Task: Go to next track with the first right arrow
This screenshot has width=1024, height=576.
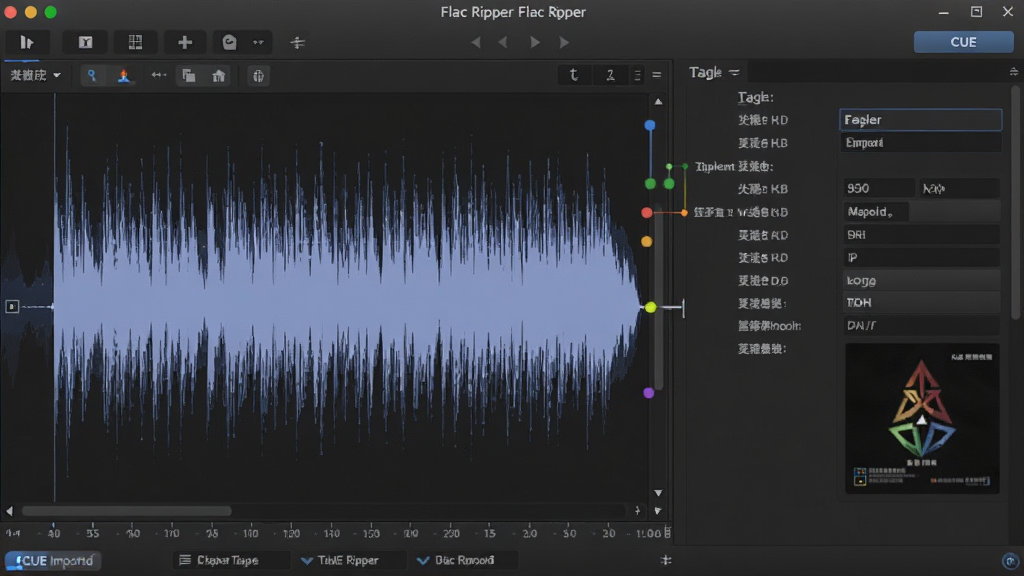Action: point(535,42)
